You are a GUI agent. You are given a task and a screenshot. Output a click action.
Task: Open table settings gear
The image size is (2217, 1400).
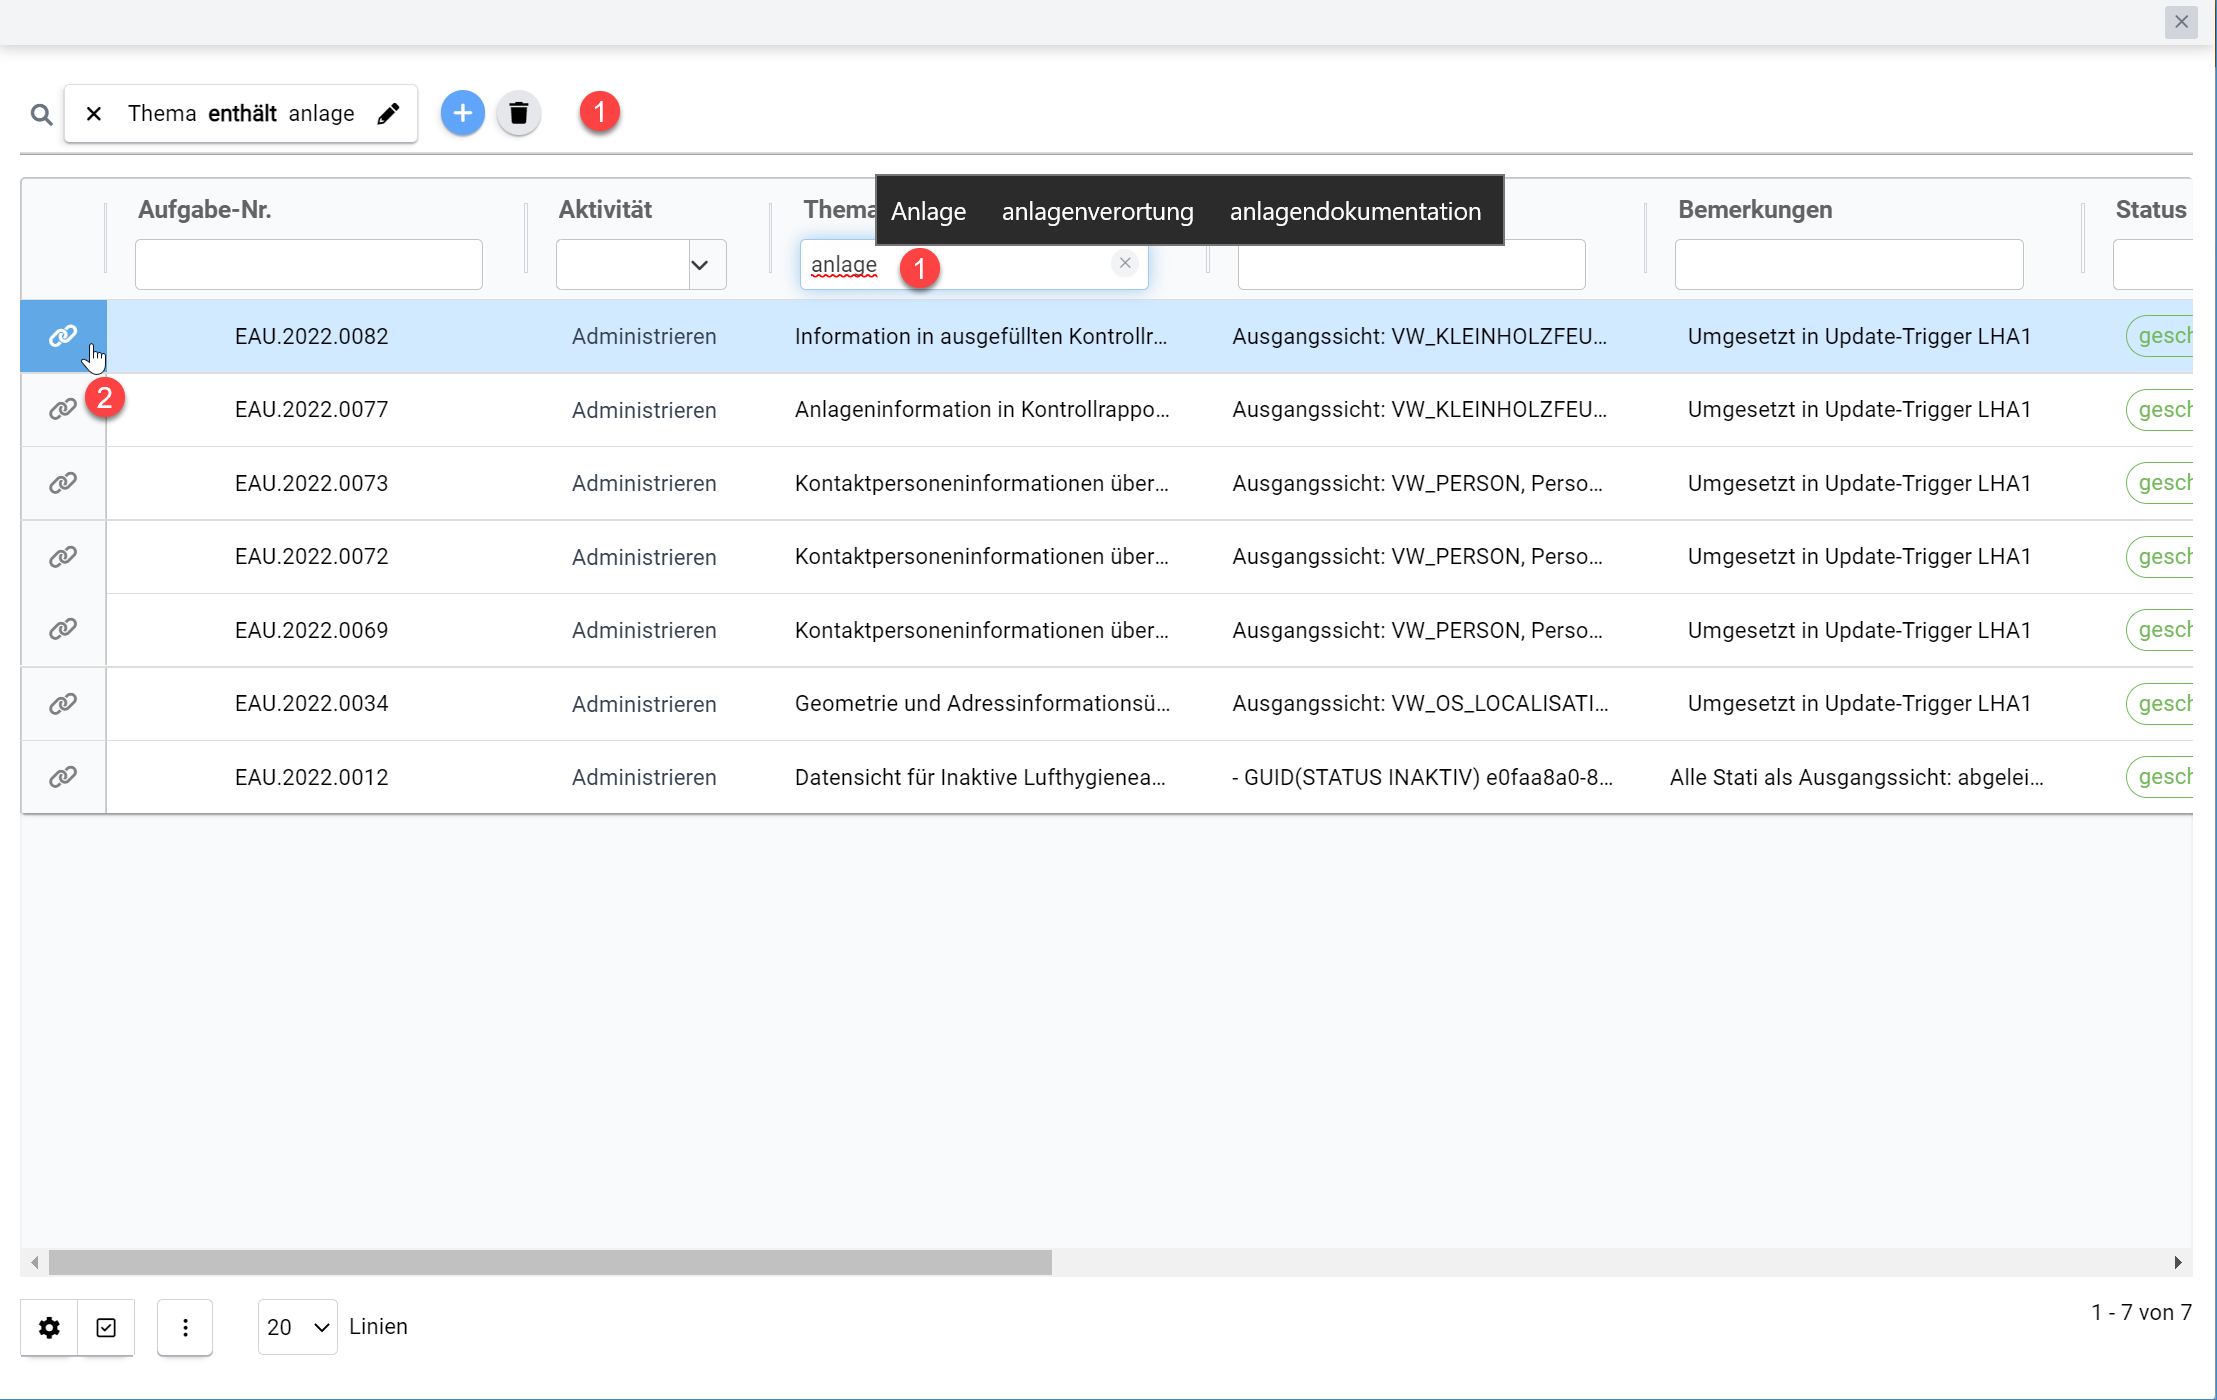[x=49, y=1327]
